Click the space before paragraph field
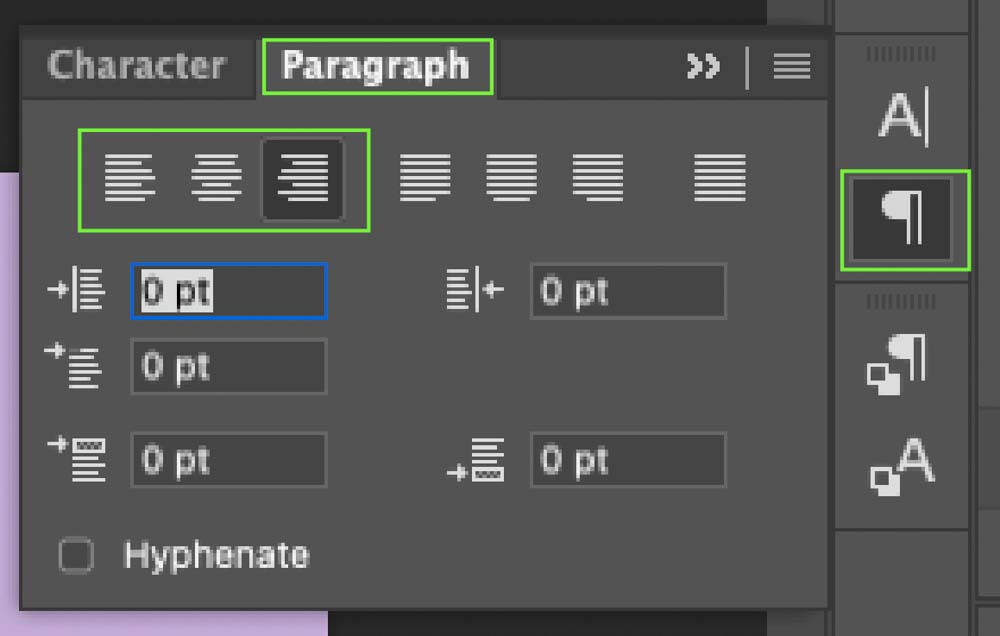Image resolution: width=1000 pixels, height=636 pixels. click(x=228, y=460)
